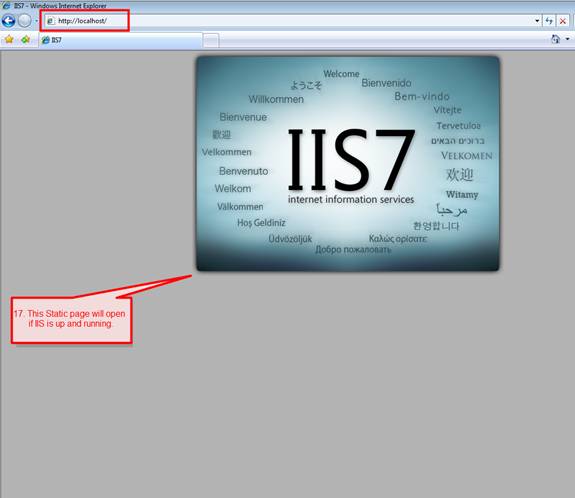575x498 pixels.
Task: Open the address bar history dropdown arrow
Action: pyautogui.click(x=537, y=21)
